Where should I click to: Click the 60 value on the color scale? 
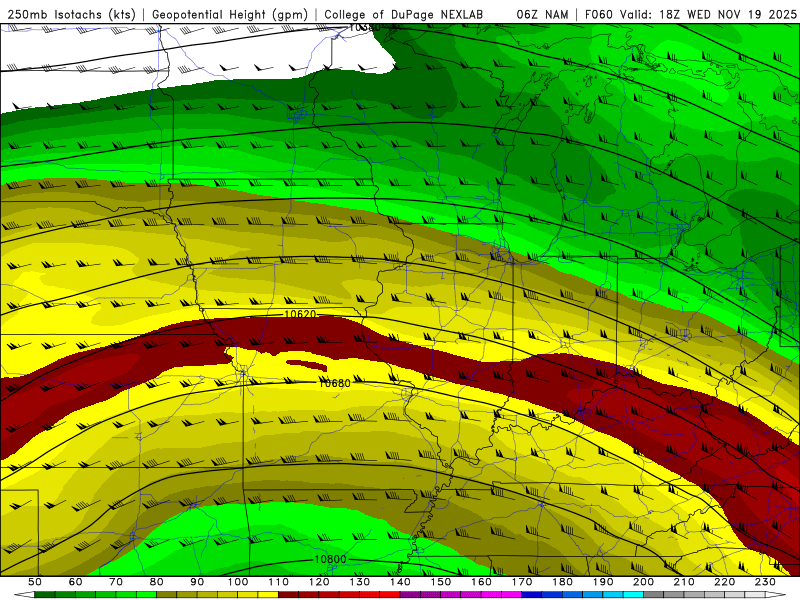tap(75, 582)
